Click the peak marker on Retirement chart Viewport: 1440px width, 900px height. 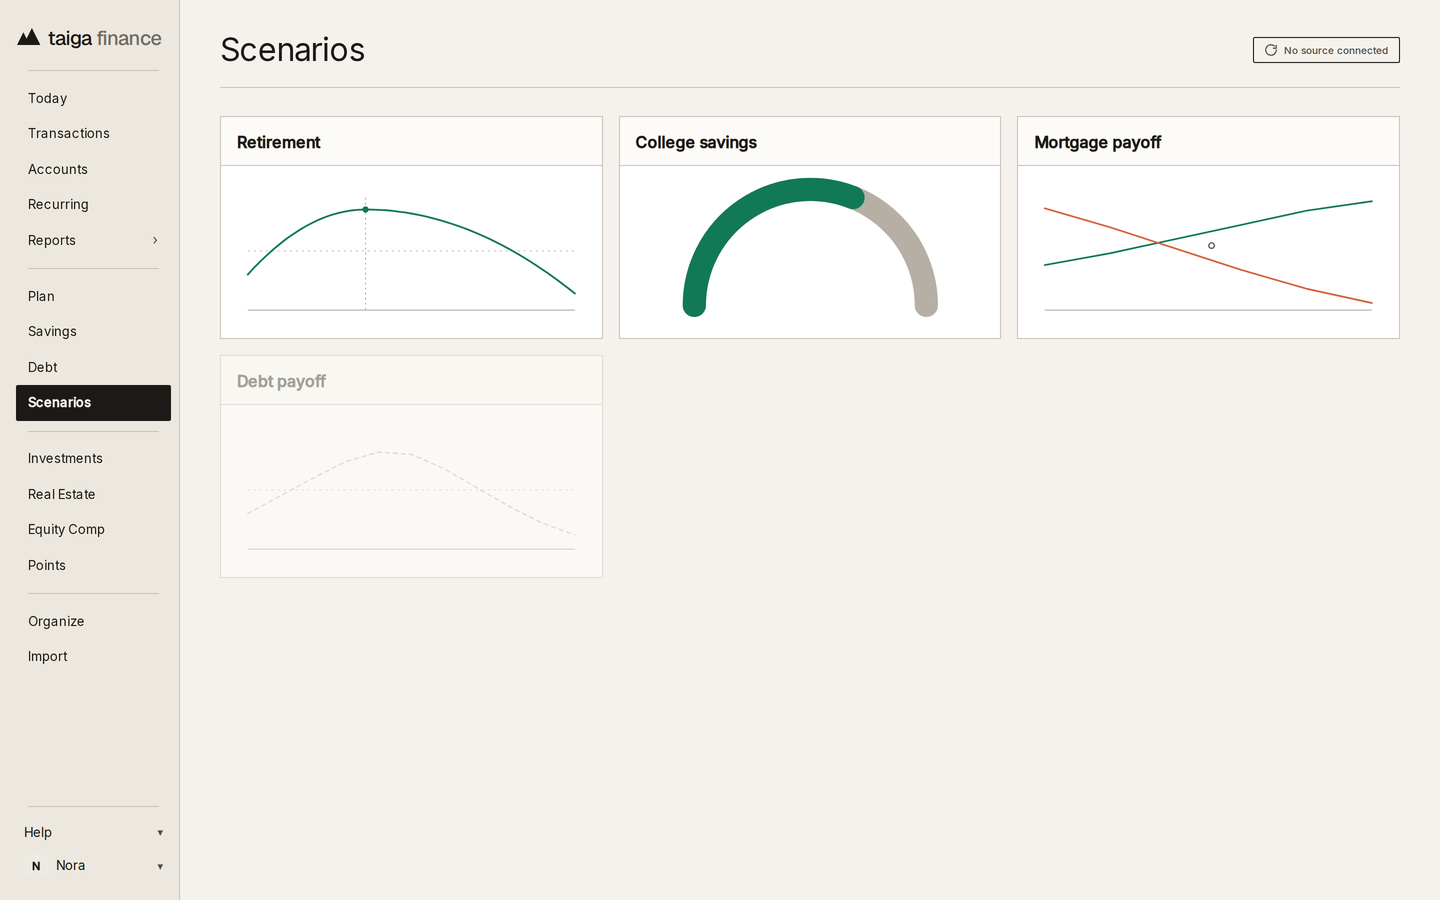tap(365, 210)
